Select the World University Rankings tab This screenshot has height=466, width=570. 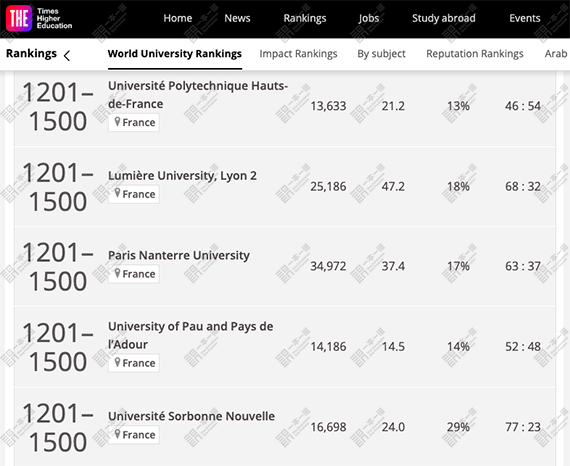point(174,54)
